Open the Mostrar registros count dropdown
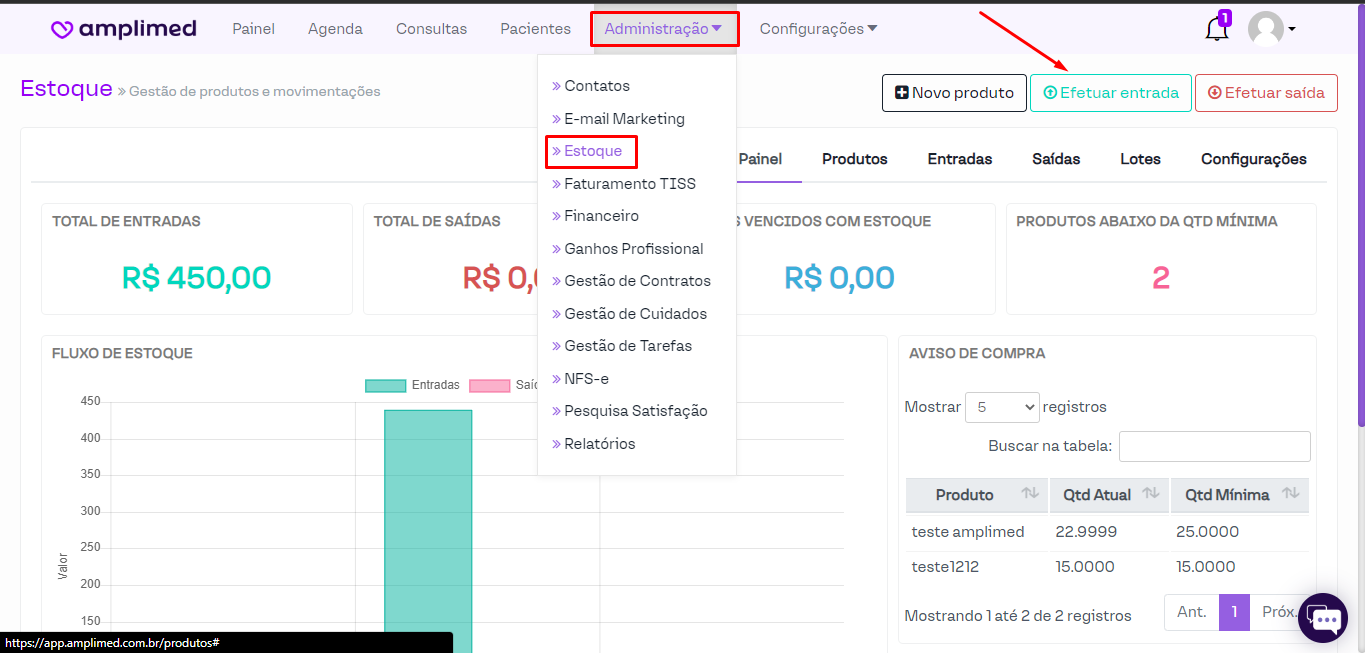Viewport: 1365px width, 653px height. (x=1002, y=407)
